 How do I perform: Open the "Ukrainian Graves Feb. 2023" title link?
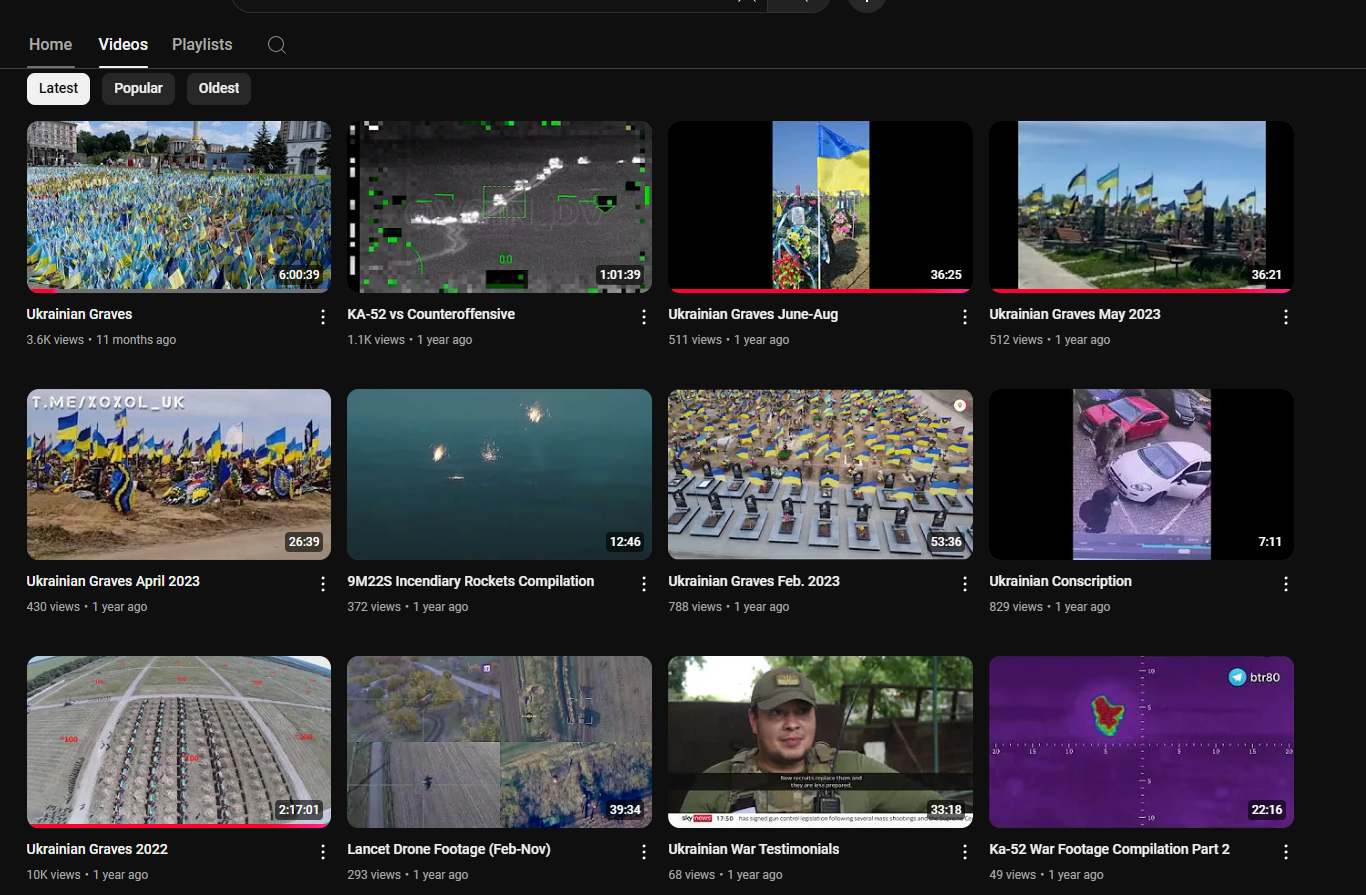pyautogui.click(x=754, y=581)
